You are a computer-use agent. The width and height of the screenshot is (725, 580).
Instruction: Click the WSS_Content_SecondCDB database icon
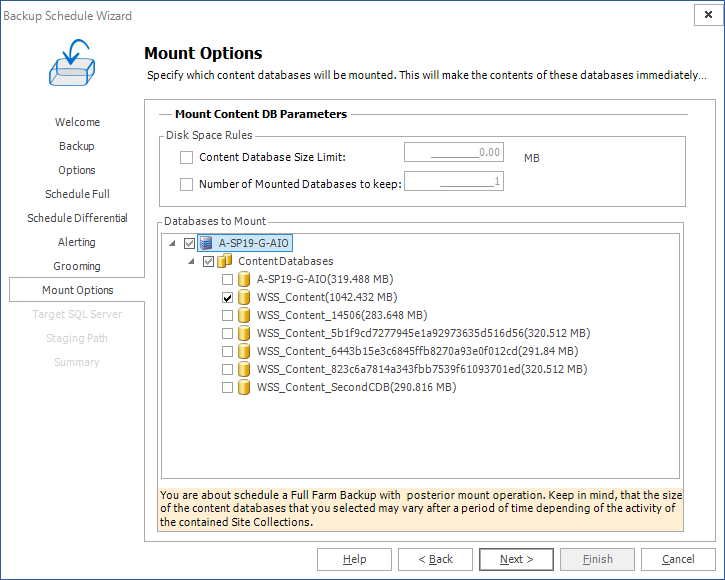(244, 387)
